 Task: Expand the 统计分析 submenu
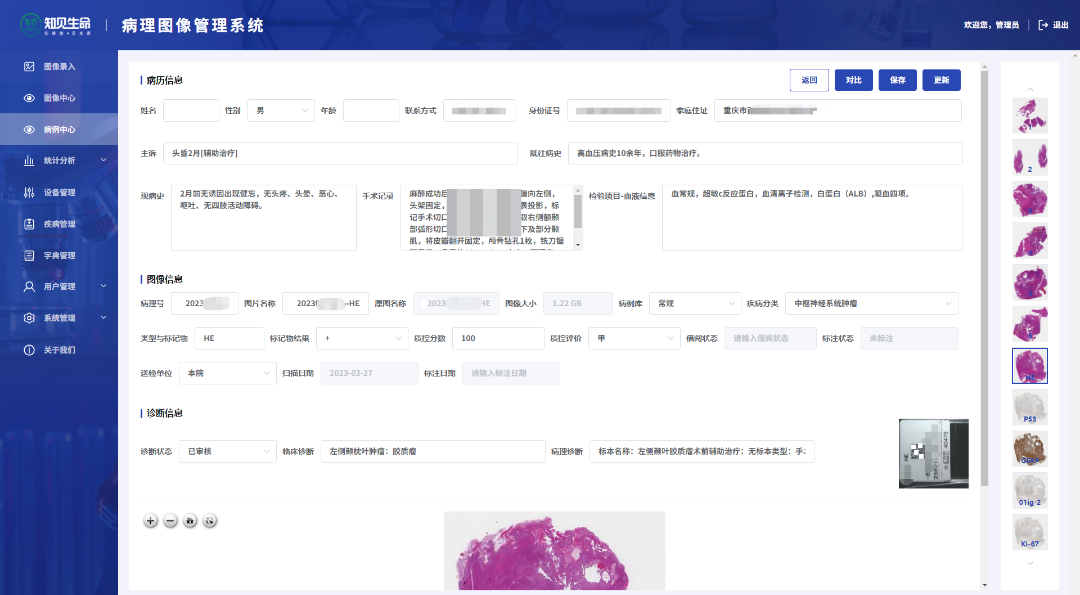tap(60, 160)
